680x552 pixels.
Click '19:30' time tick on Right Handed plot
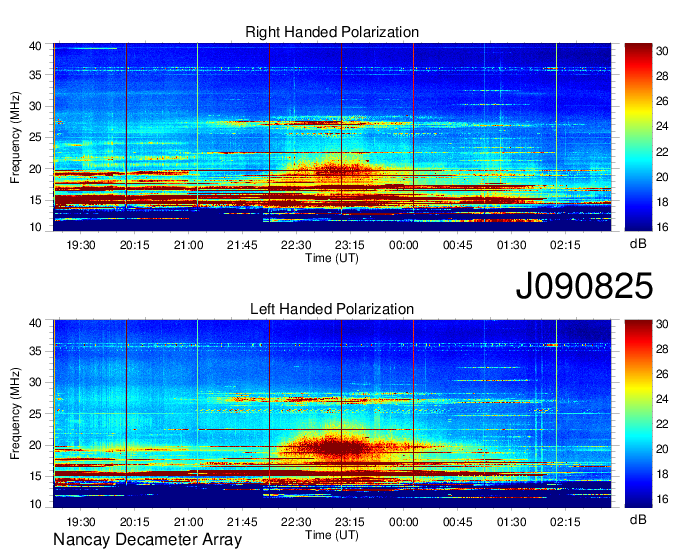[x=81, y=245]
